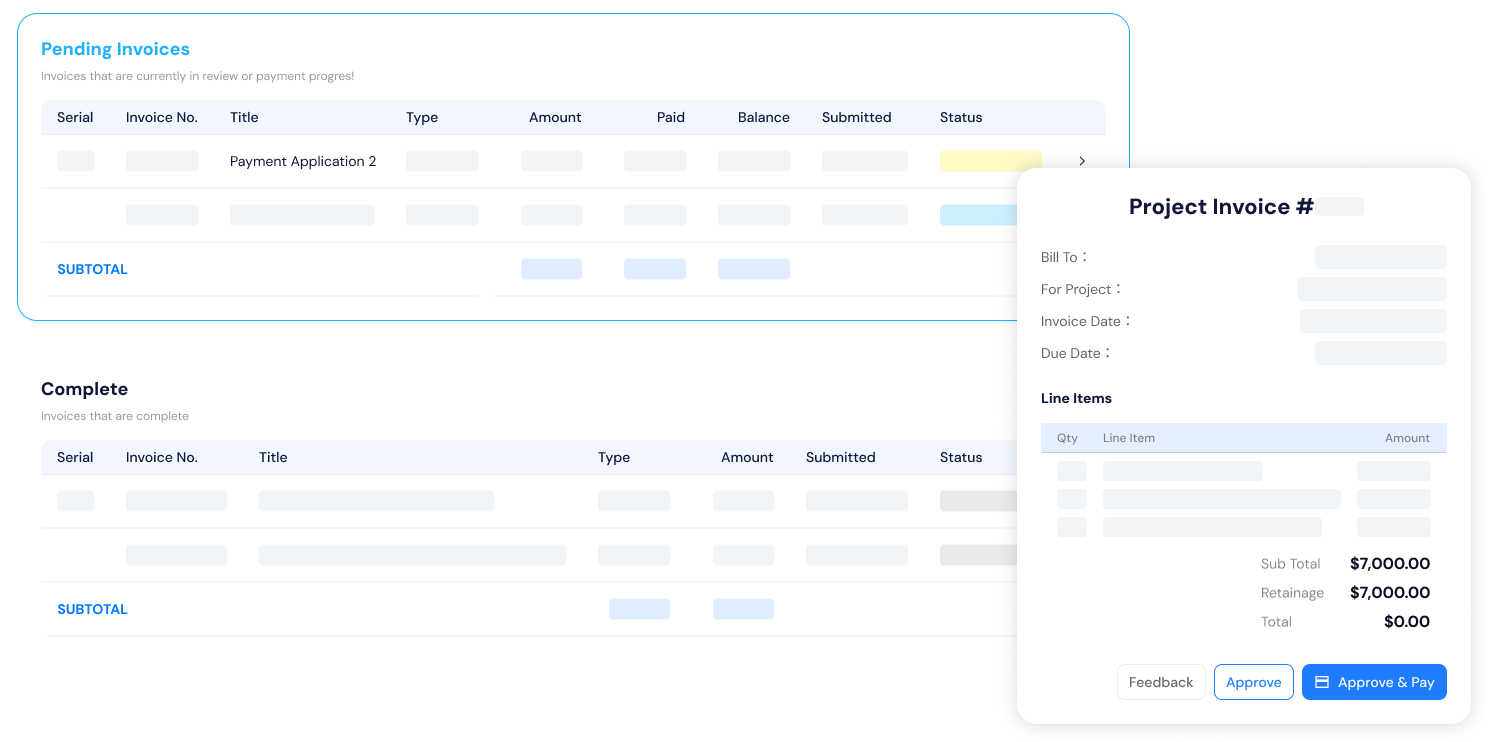Image resolution: width=1488 pixels, height=742 pixels.
Task: Click the Qty header in Line Items
Action: click(x=1067, y=438)
